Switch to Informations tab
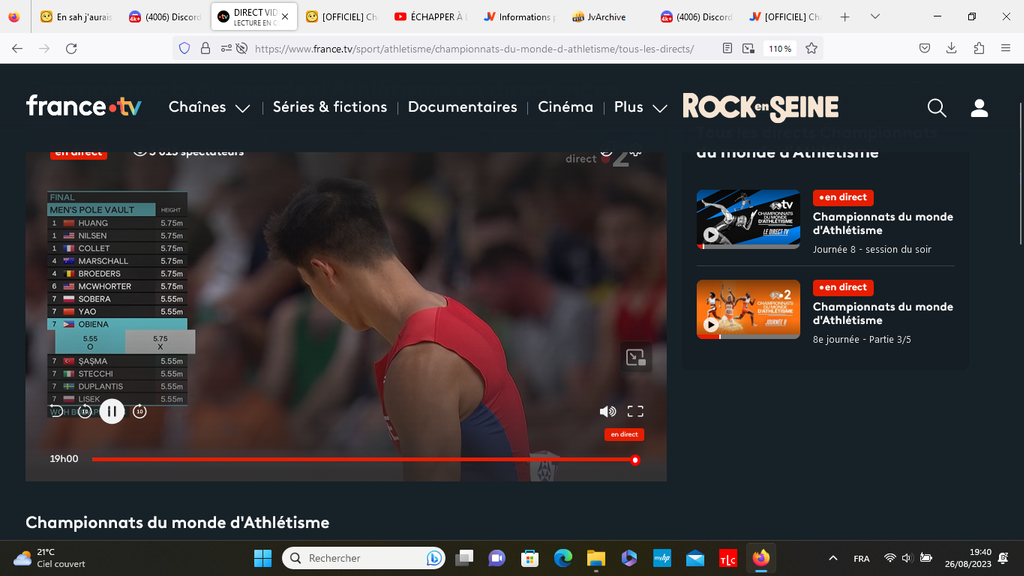This screenshot has width=1024, height=576. coord(520,17)
